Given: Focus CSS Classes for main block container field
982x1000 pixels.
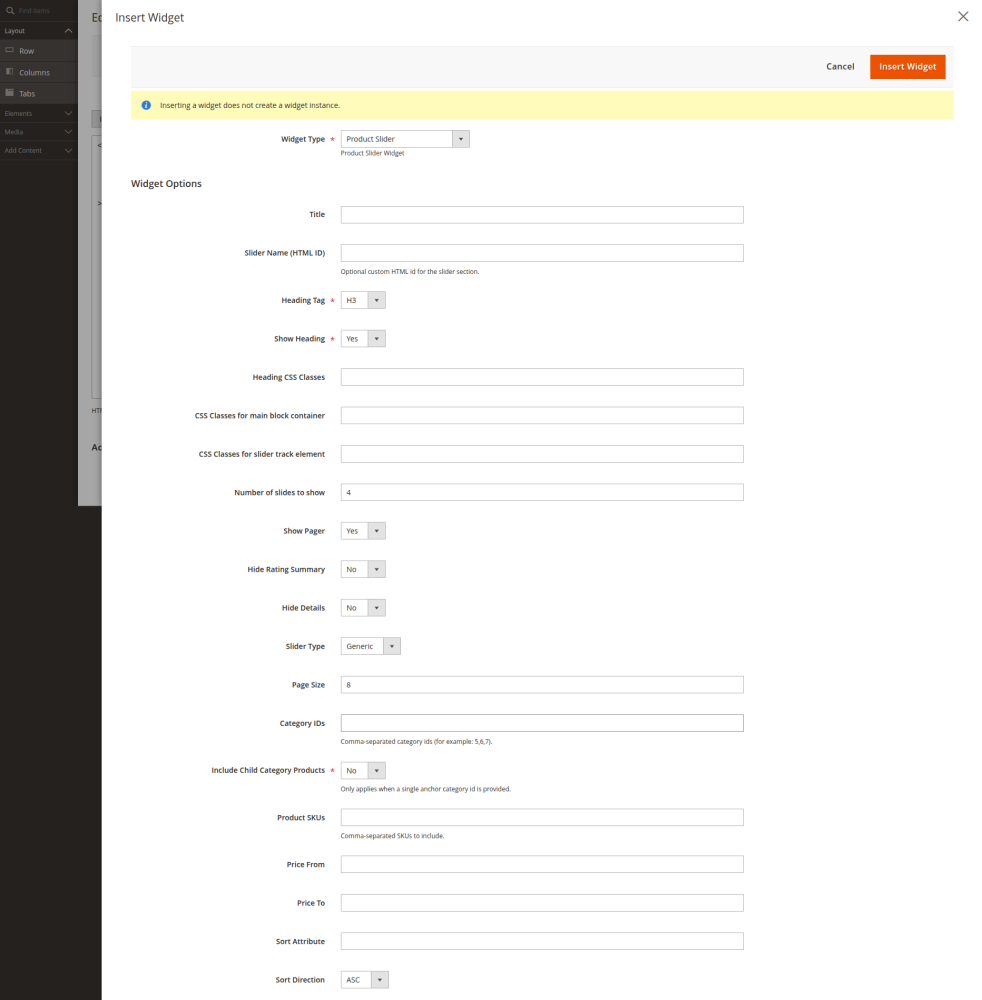Looking at the screenshot, I should click(542, 415).
